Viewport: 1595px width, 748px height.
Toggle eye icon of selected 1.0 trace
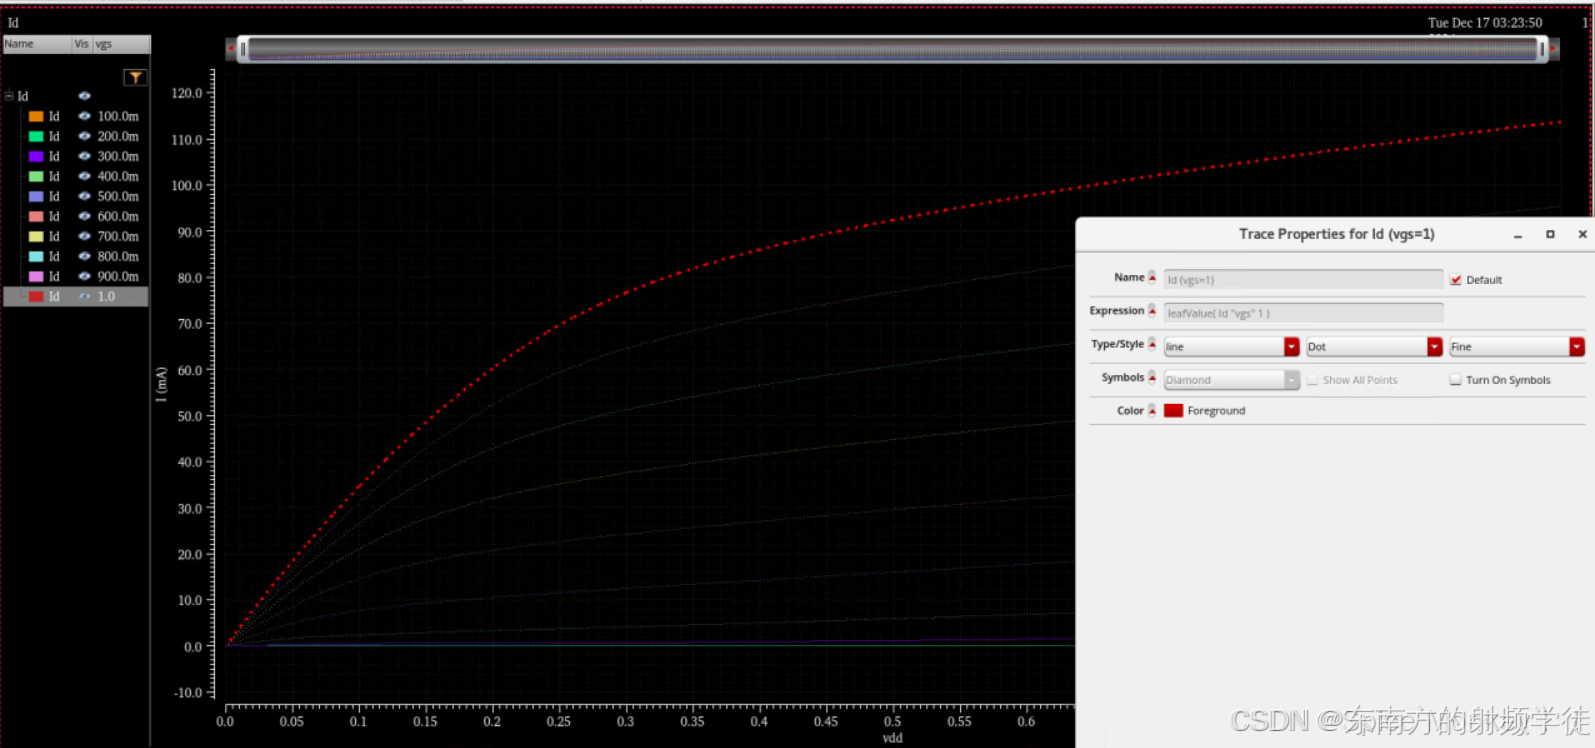click(85, 296)
